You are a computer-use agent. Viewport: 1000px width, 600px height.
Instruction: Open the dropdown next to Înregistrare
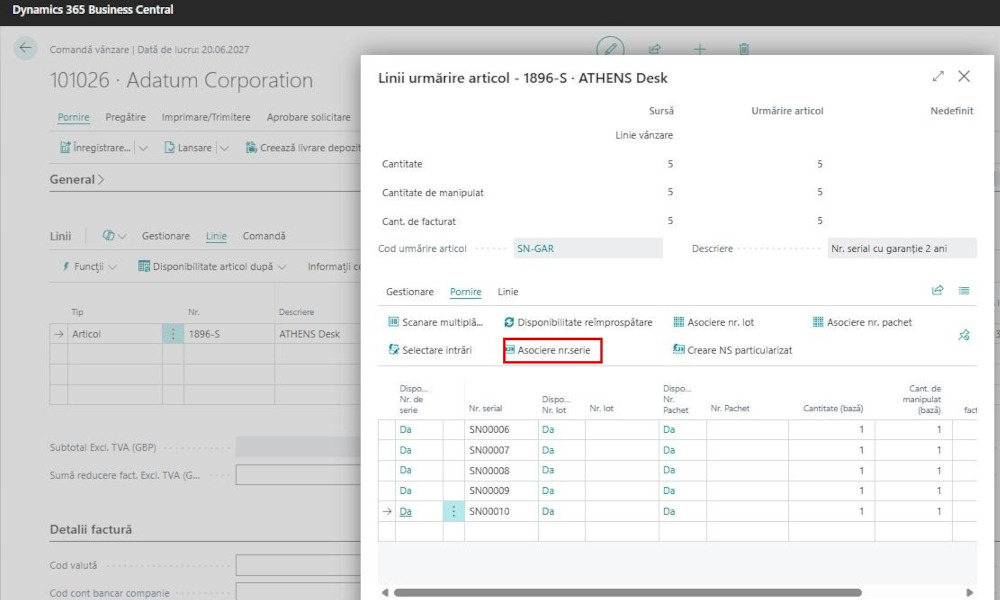(143, 148)
